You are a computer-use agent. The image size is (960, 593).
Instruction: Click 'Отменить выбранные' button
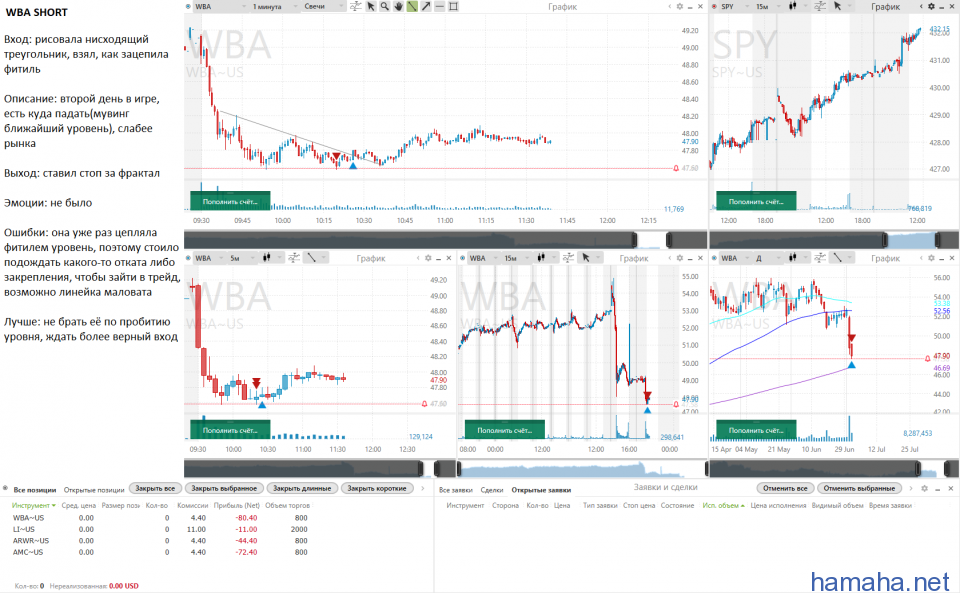[860, 488]
